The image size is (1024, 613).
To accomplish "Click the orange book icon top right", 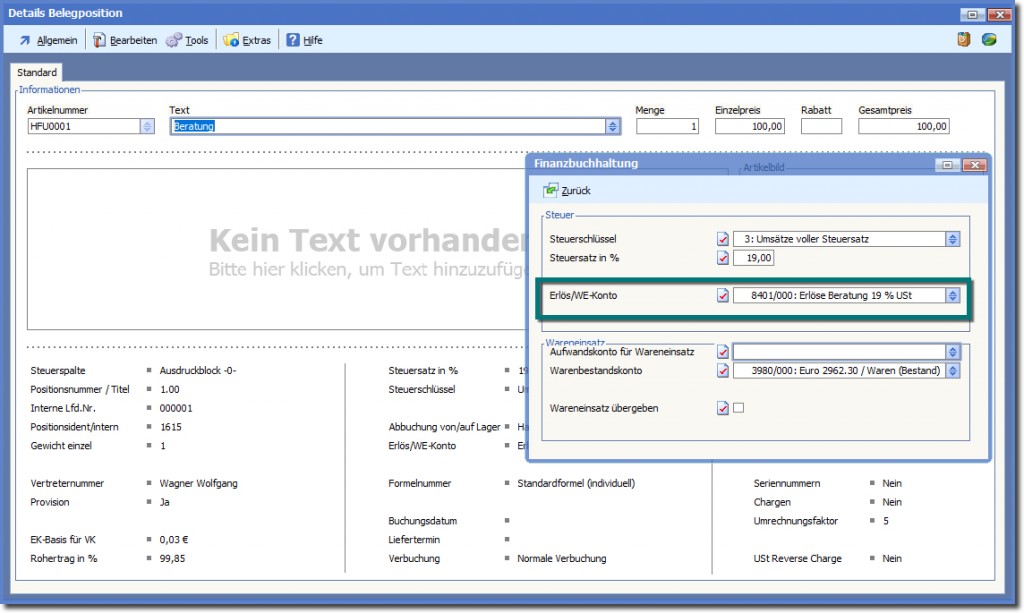I will coord(964,40).
